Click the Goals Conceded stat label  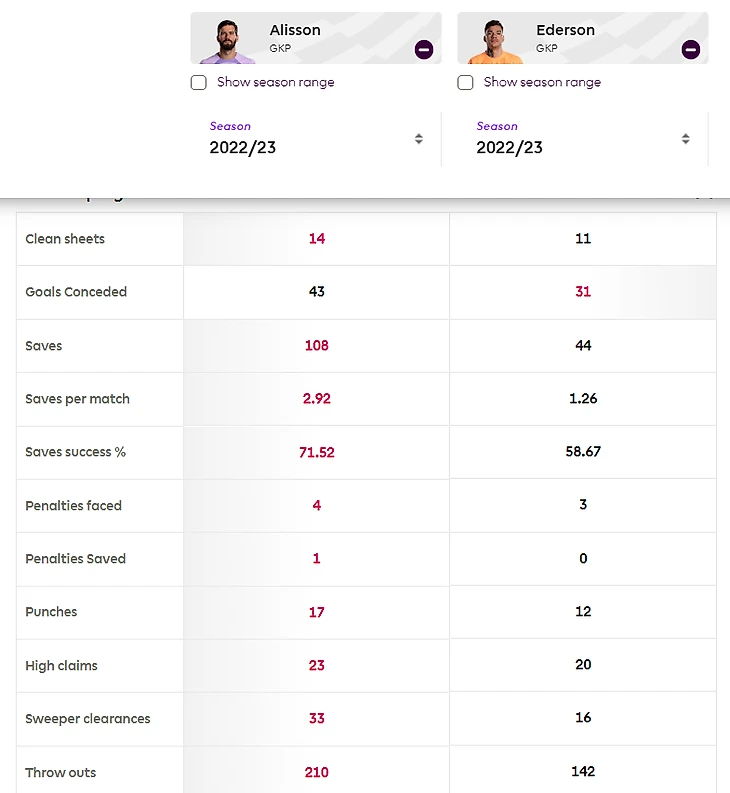(76, 292)
